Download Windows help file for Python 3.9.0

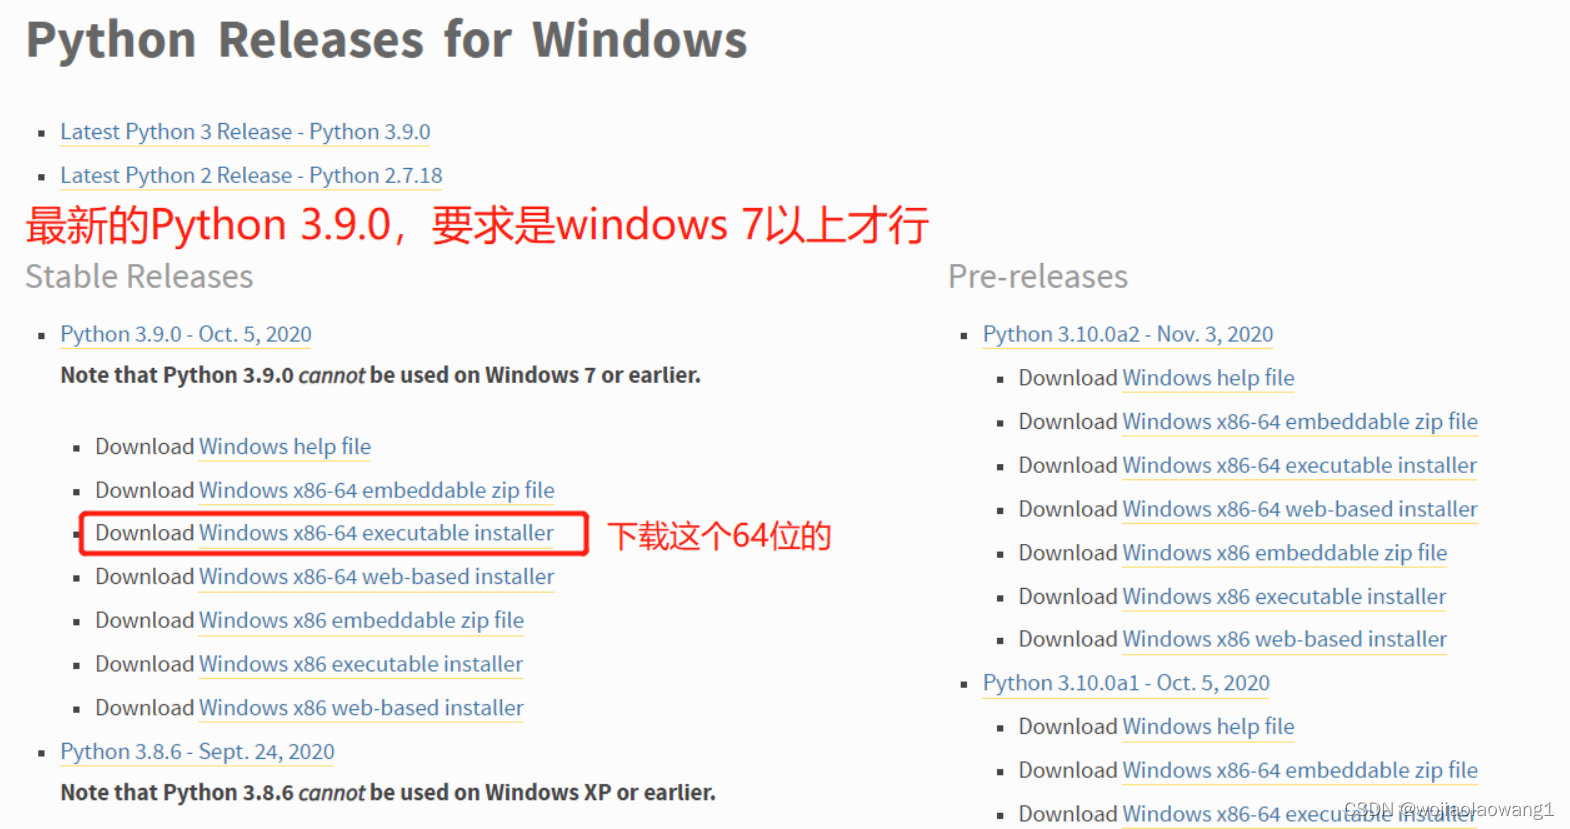(285, 447)
